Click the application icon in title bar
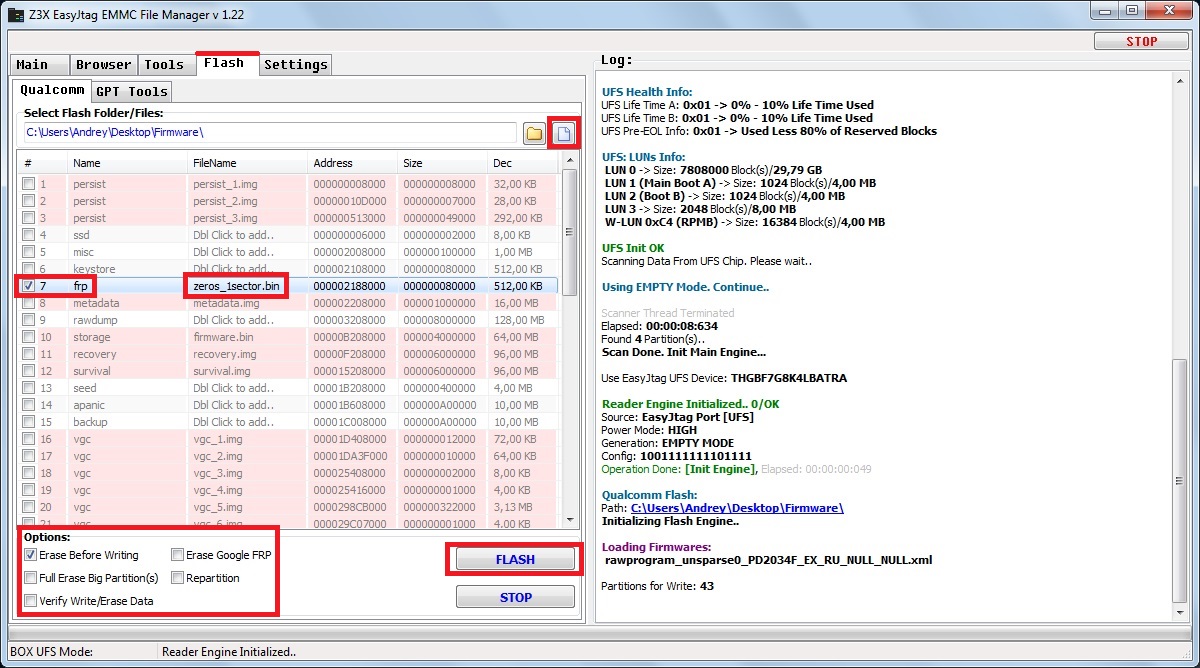This screenshot has width=1200, height=668. 17,14
